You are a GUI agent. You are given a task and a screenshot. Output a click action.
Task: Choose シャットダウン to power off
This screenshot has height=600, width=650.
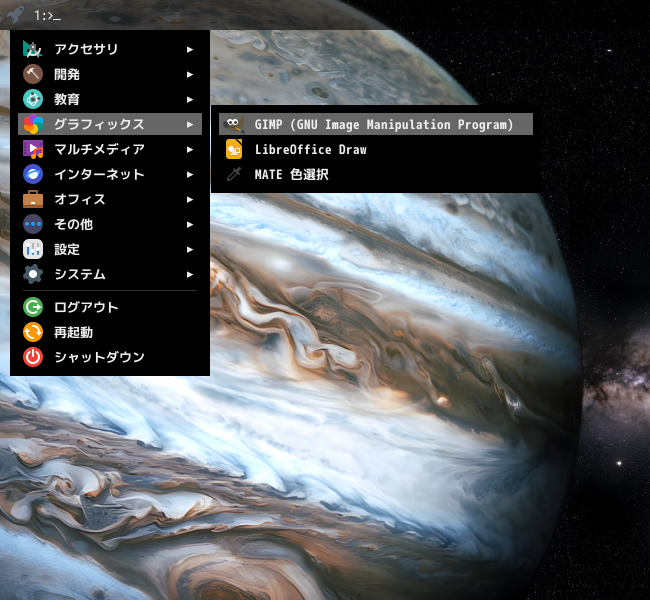110,357
